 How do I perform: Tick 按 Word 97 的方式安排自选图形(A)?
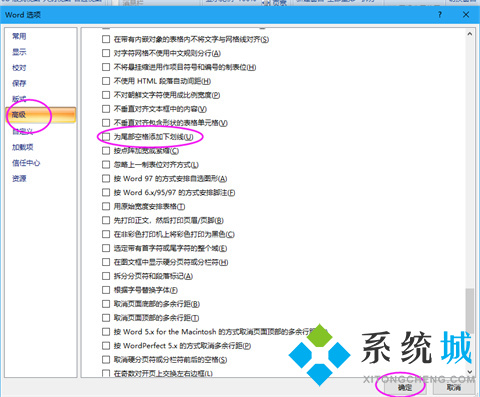click(x=106, y=178)
